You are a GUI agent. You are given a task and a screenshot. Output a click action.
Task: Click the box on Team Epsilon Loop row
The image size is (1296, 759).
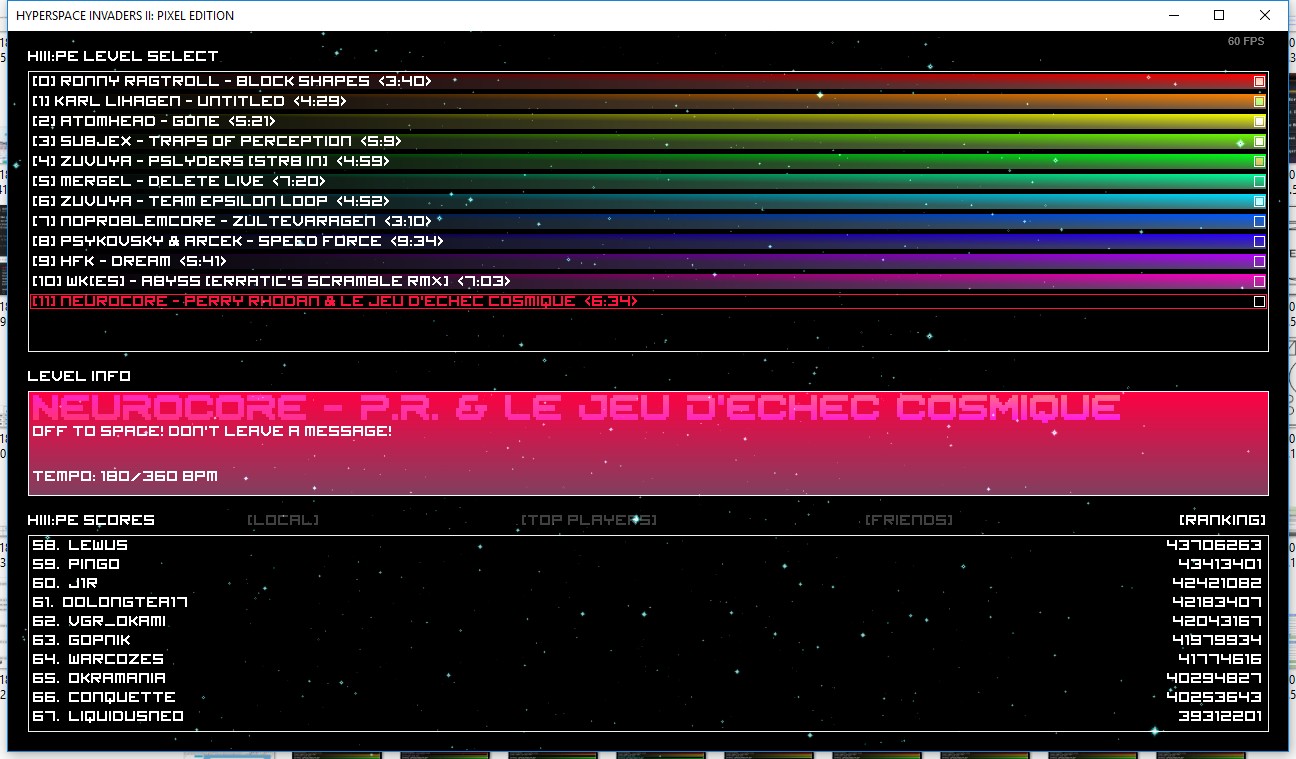(x=1259, y=201)
